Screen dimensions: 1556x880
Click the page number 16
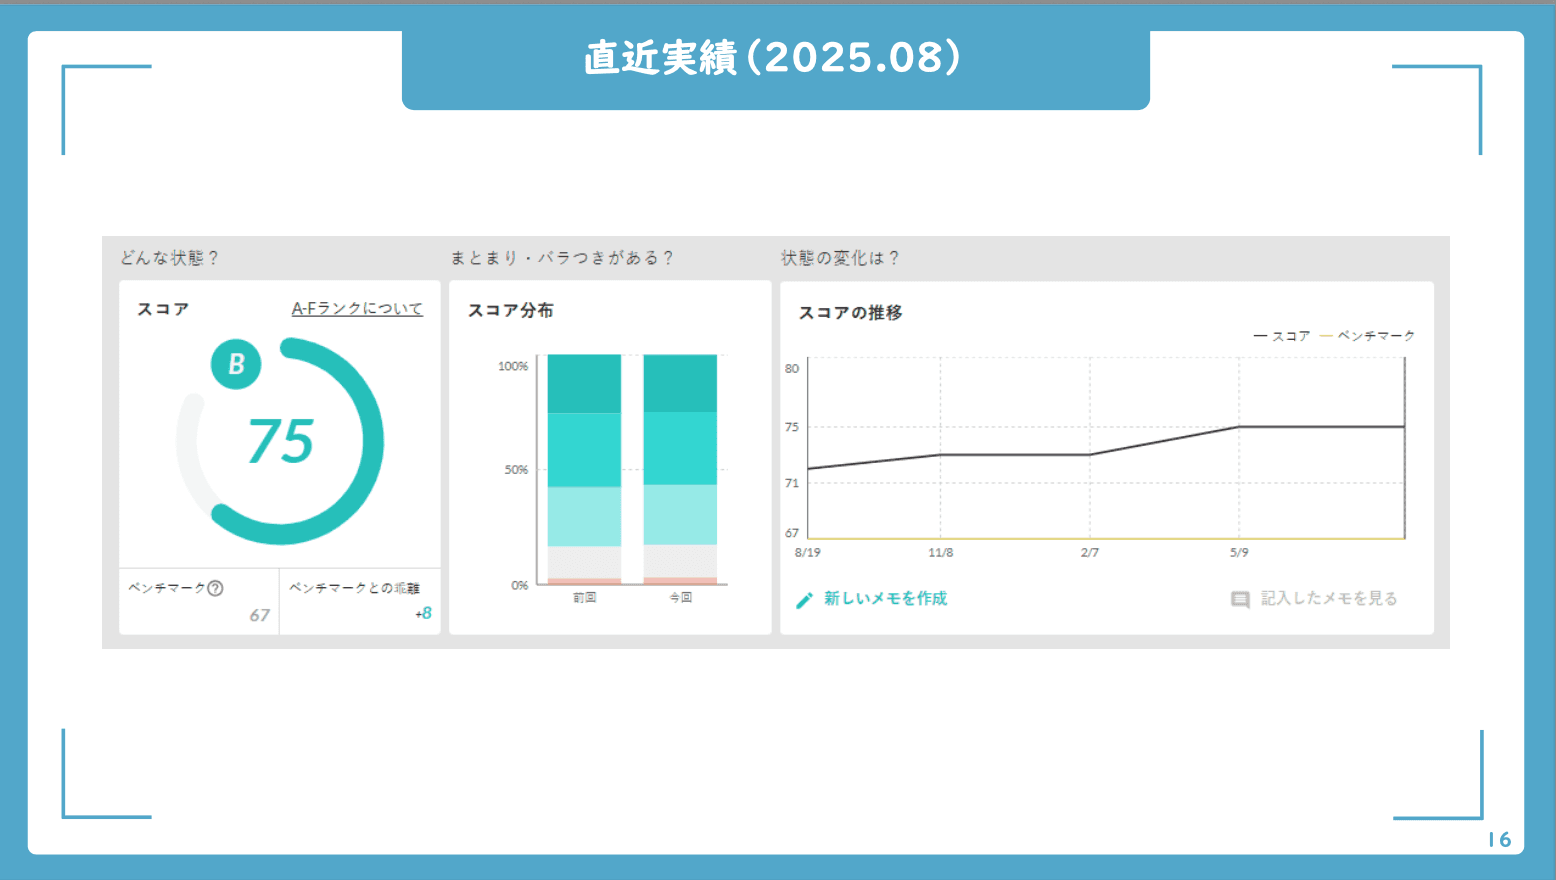[1499, 840]
